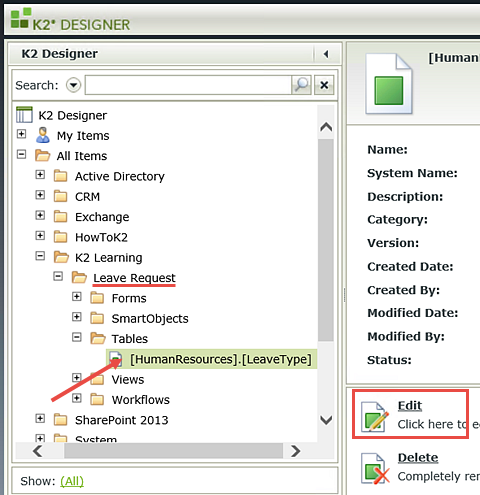Expand the Views folder
480x495 pixels.
77,378
